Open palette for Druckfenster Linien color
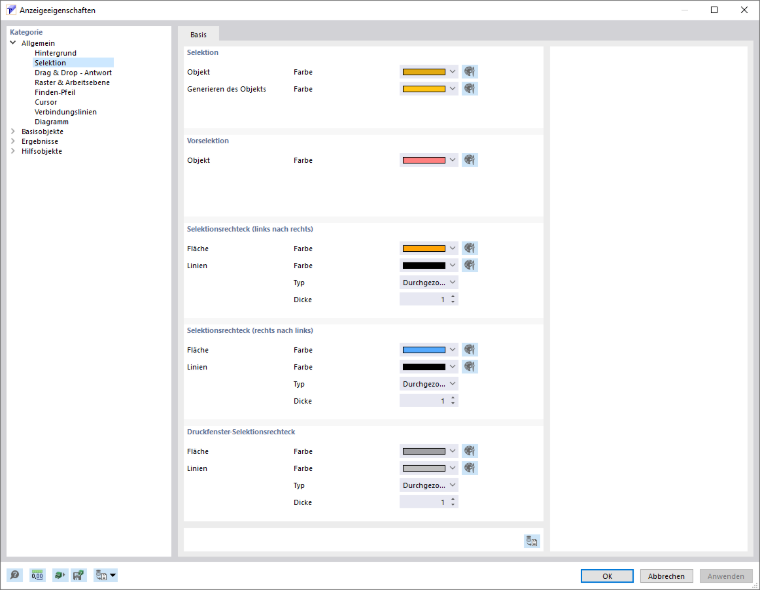Screen dimensions: 760x590 (470, 468)
